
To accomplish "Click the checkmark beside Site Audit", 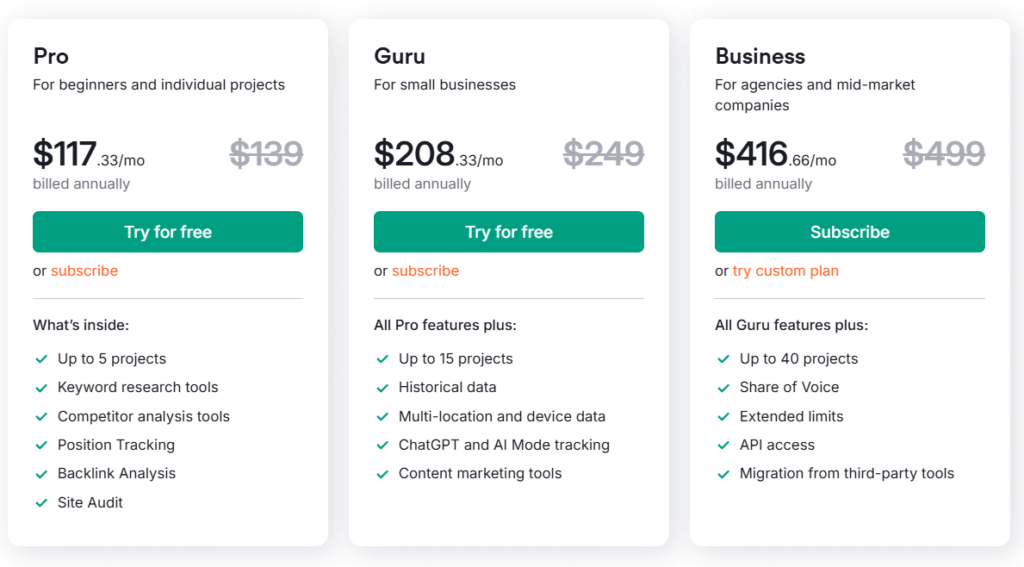I will coord(41,503).
